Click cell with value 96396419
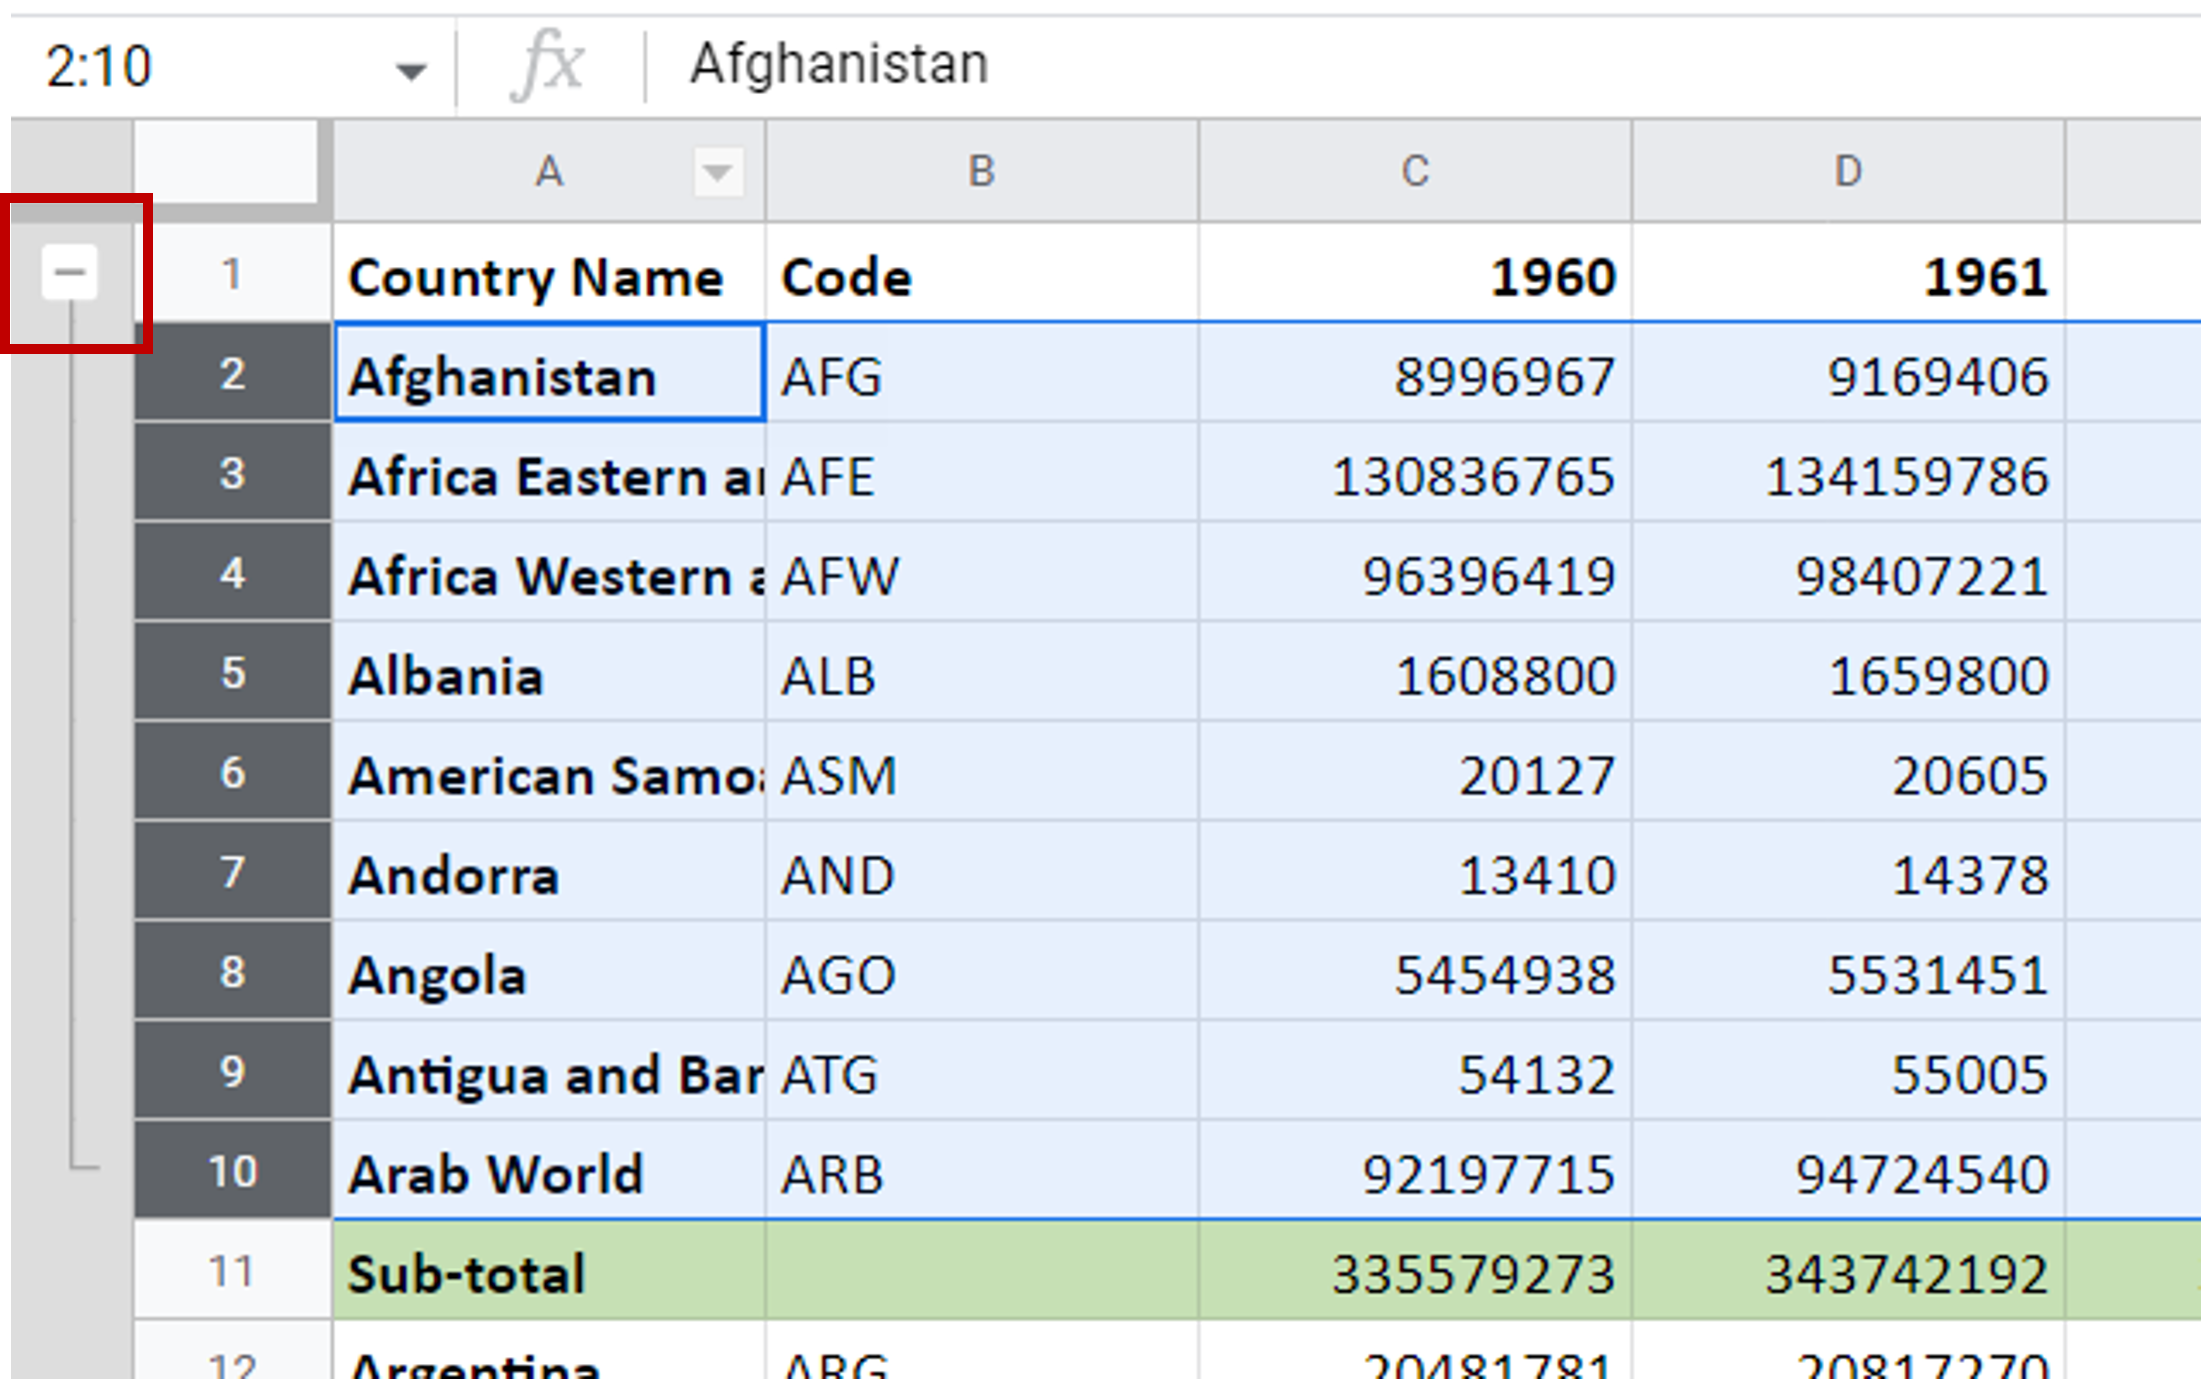 click(1415, 572)
